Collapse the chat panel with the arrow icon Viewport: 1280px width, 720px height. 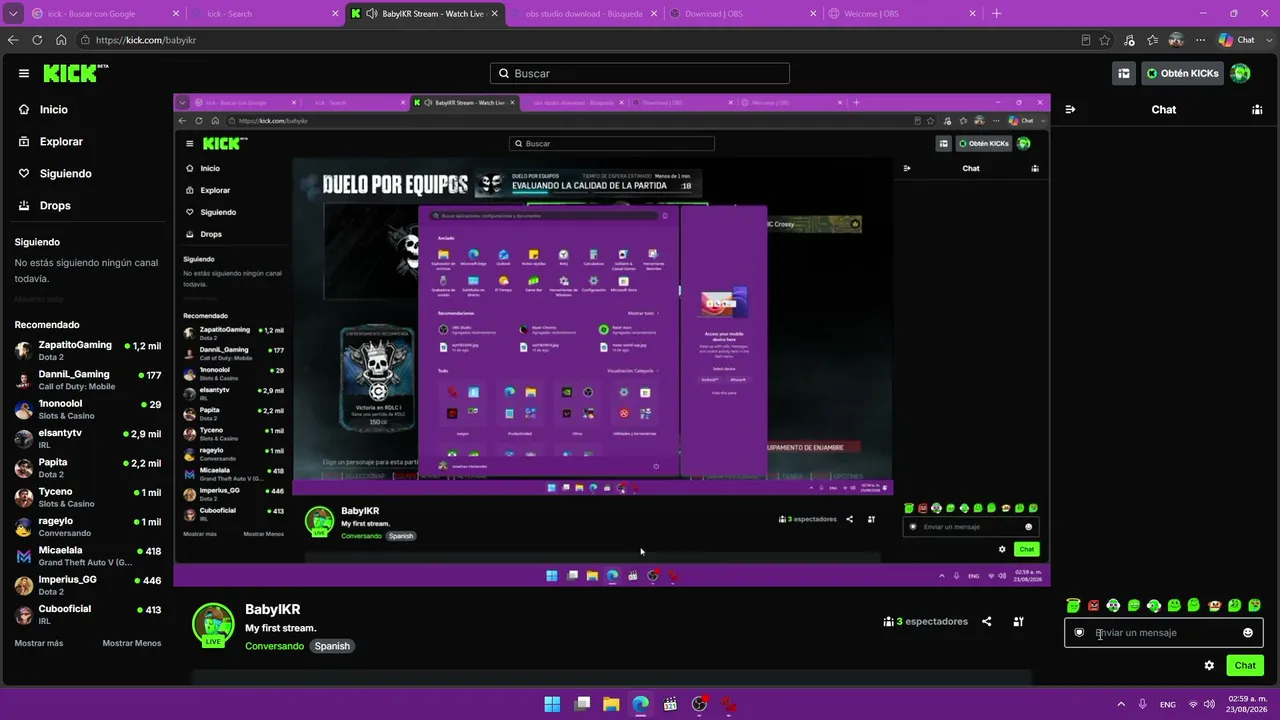pyautogui.click(x=1070, y=109)
